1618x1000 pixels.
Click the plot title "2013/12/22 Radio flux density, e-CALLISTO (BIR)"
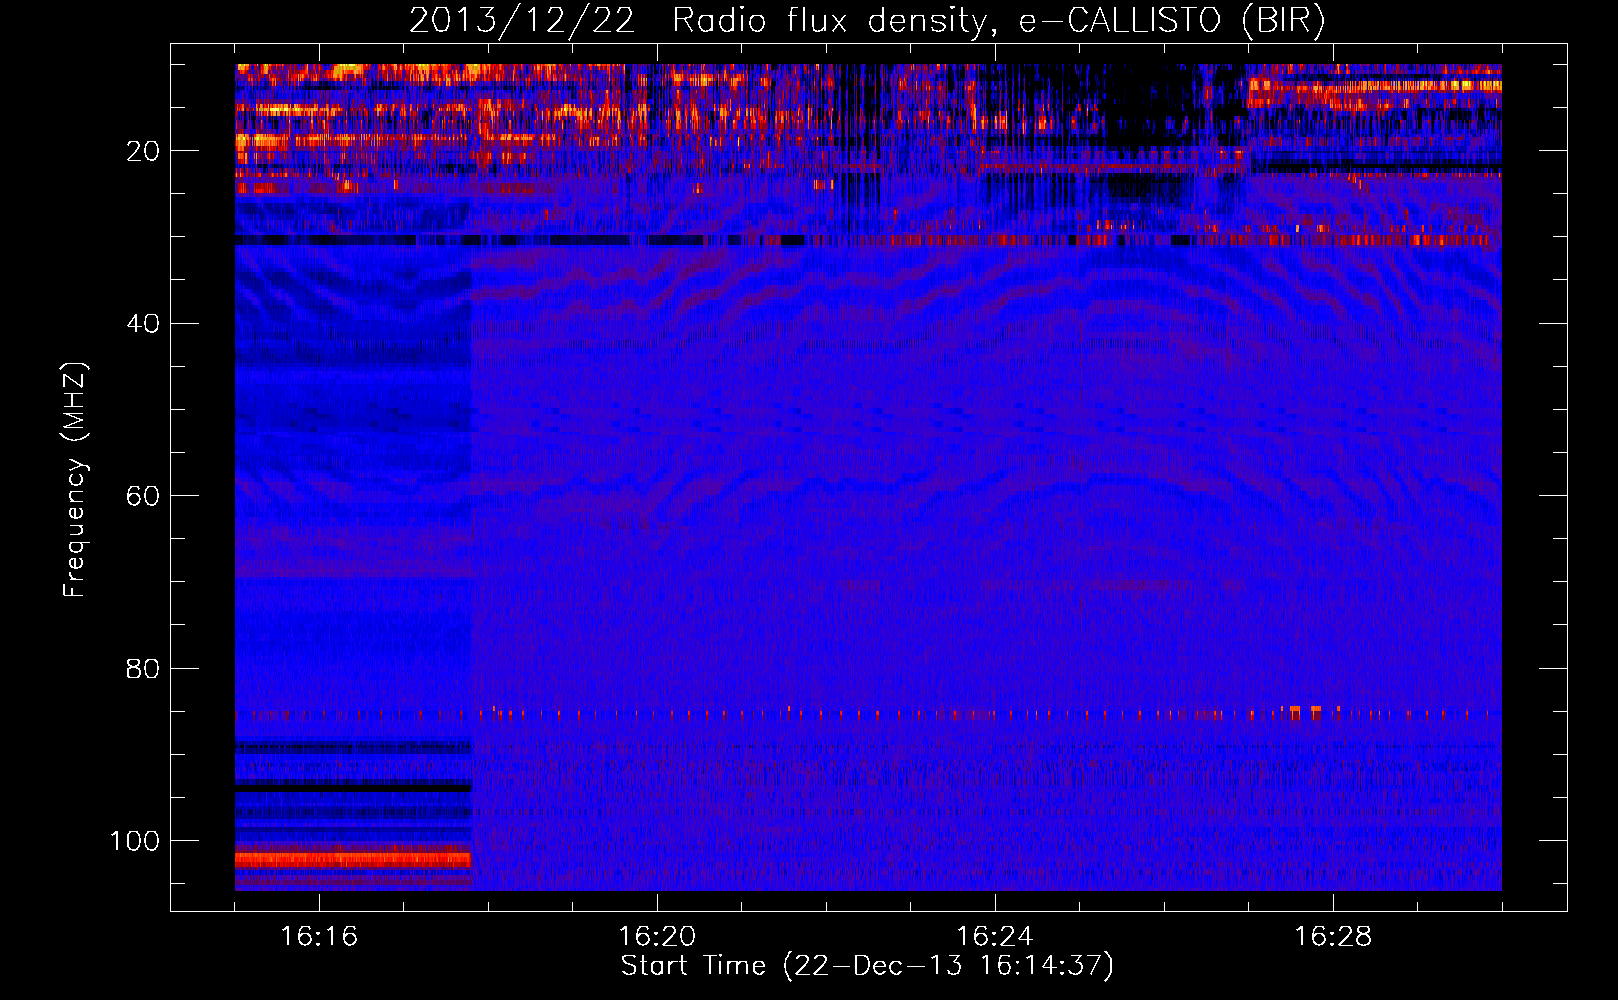867,21
